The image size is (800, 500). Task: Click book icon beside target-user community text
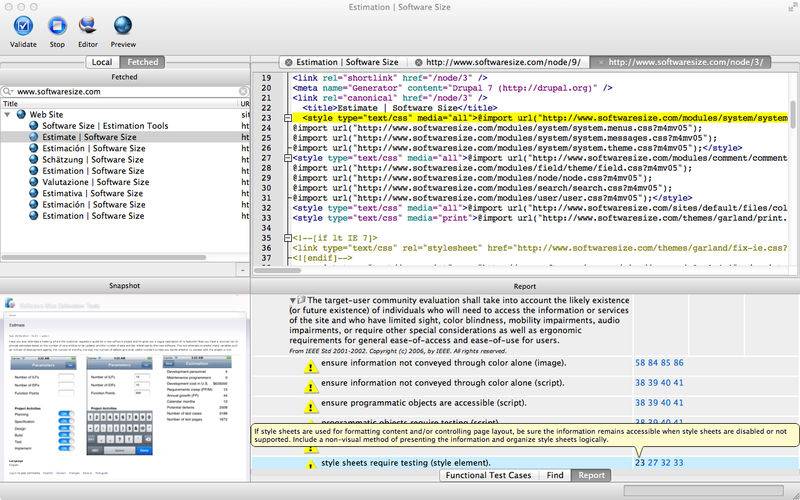point(301,301)
